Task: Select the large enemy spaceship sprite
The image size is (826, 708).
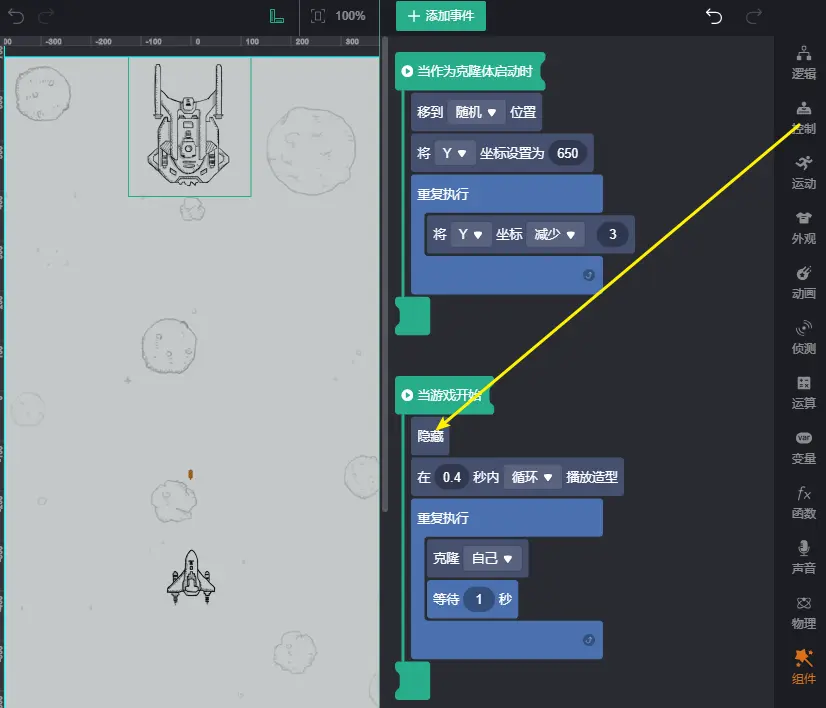Action: pos(189,125)
